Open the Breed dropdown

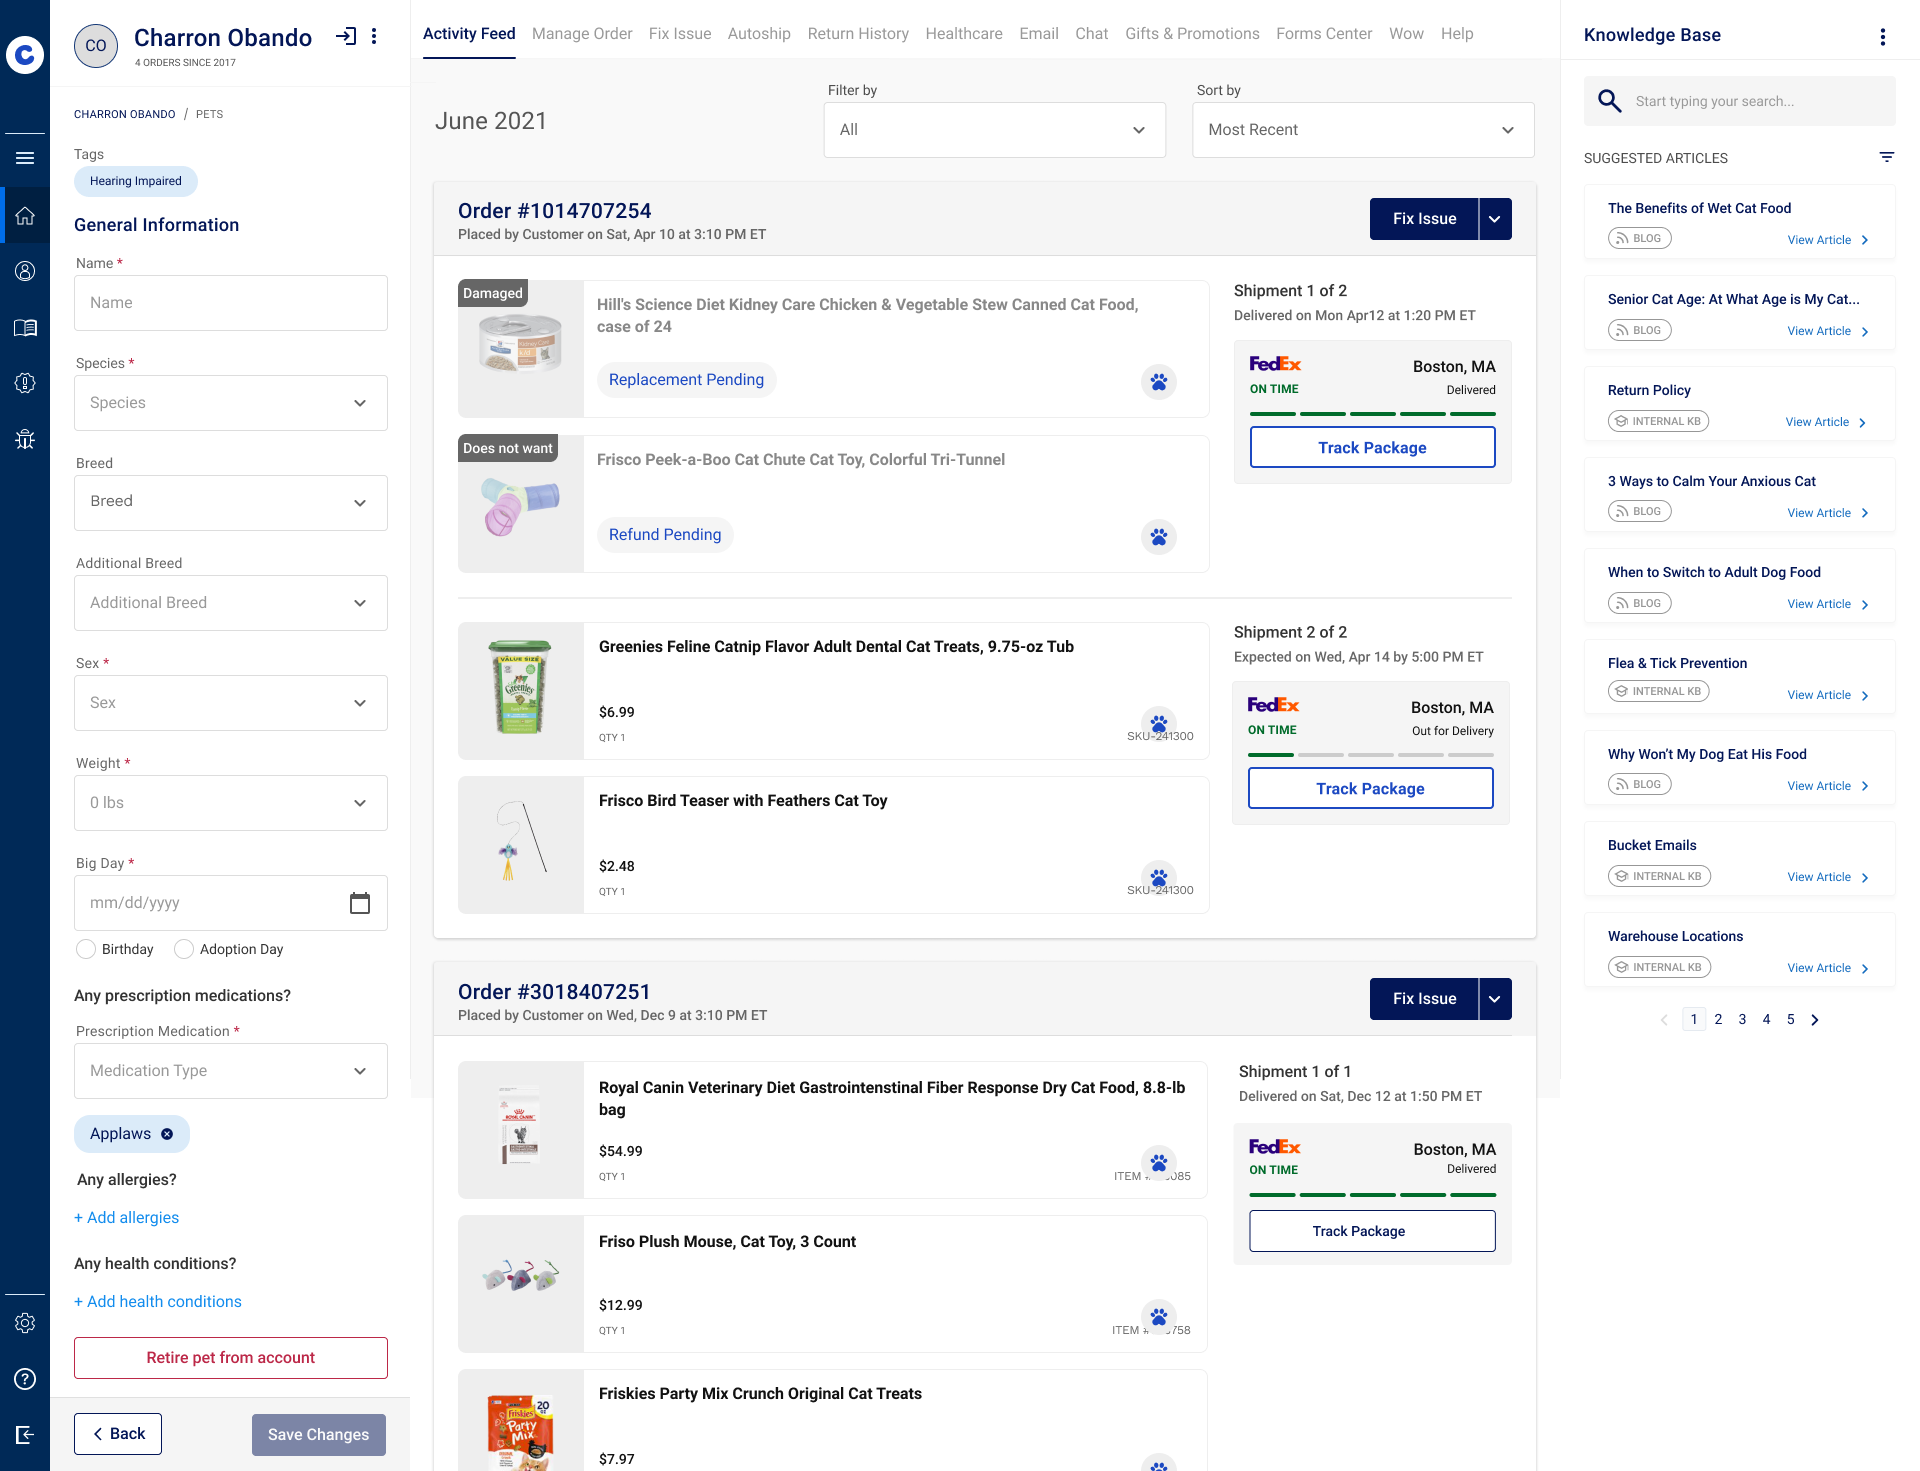tap(231, 503)
